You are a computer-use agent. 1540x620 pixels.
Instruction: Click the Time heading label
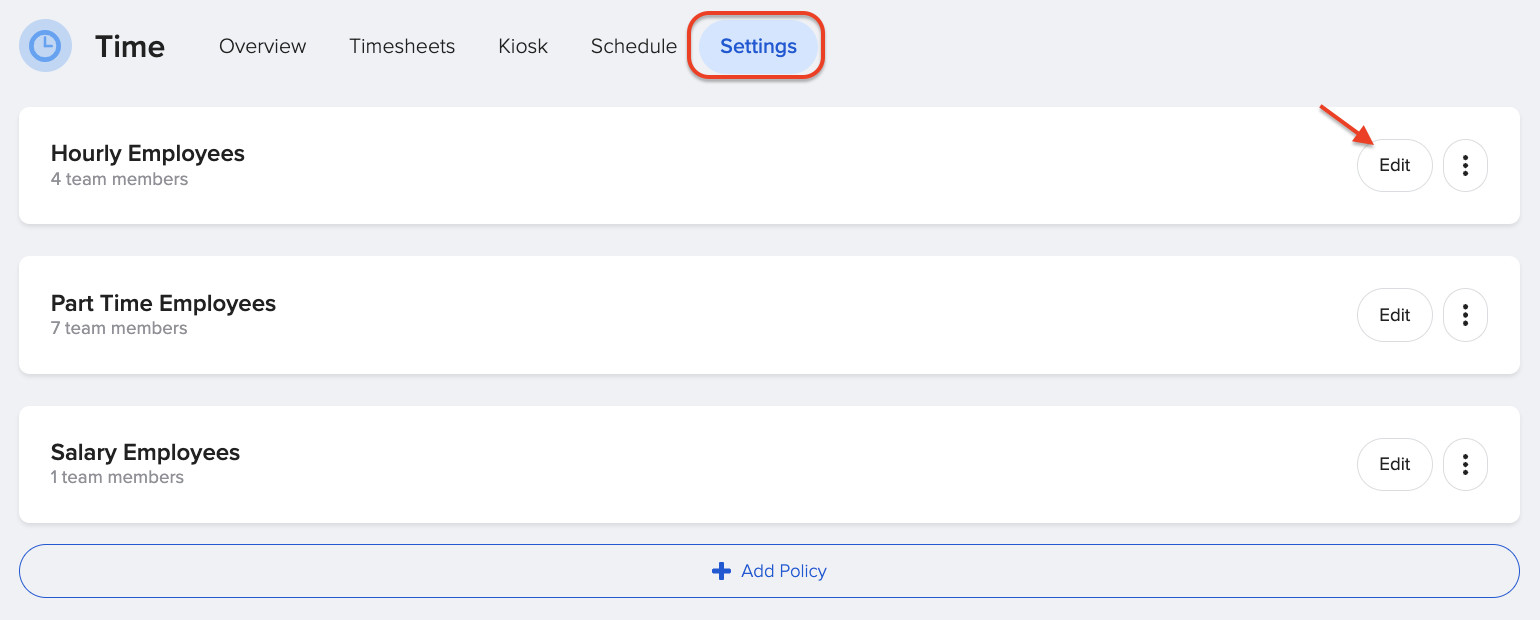pyautogui.click(x=129, y=46)
